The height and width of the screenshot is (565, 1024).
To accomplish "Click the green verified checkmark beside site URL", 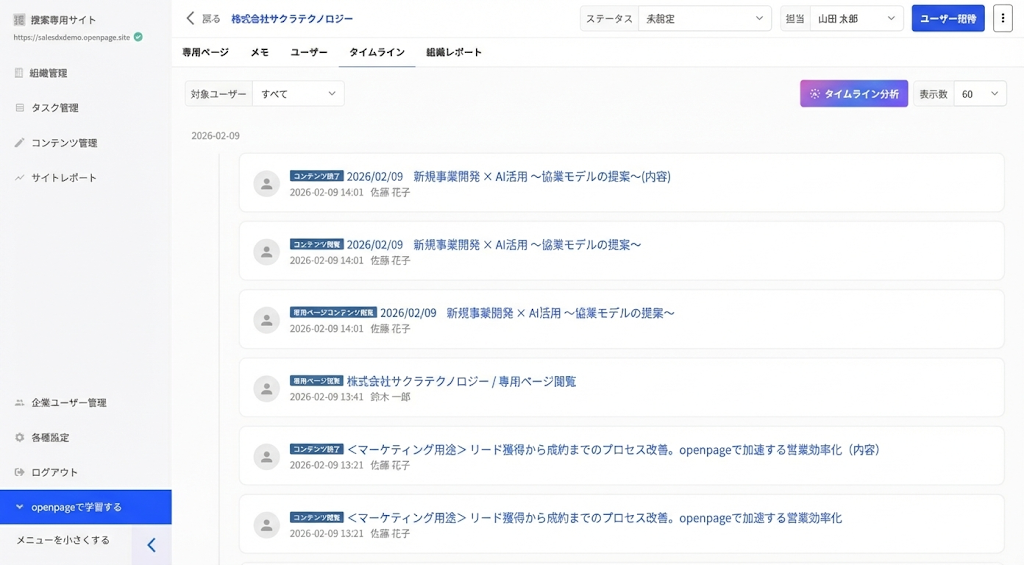I will (138, 37).
